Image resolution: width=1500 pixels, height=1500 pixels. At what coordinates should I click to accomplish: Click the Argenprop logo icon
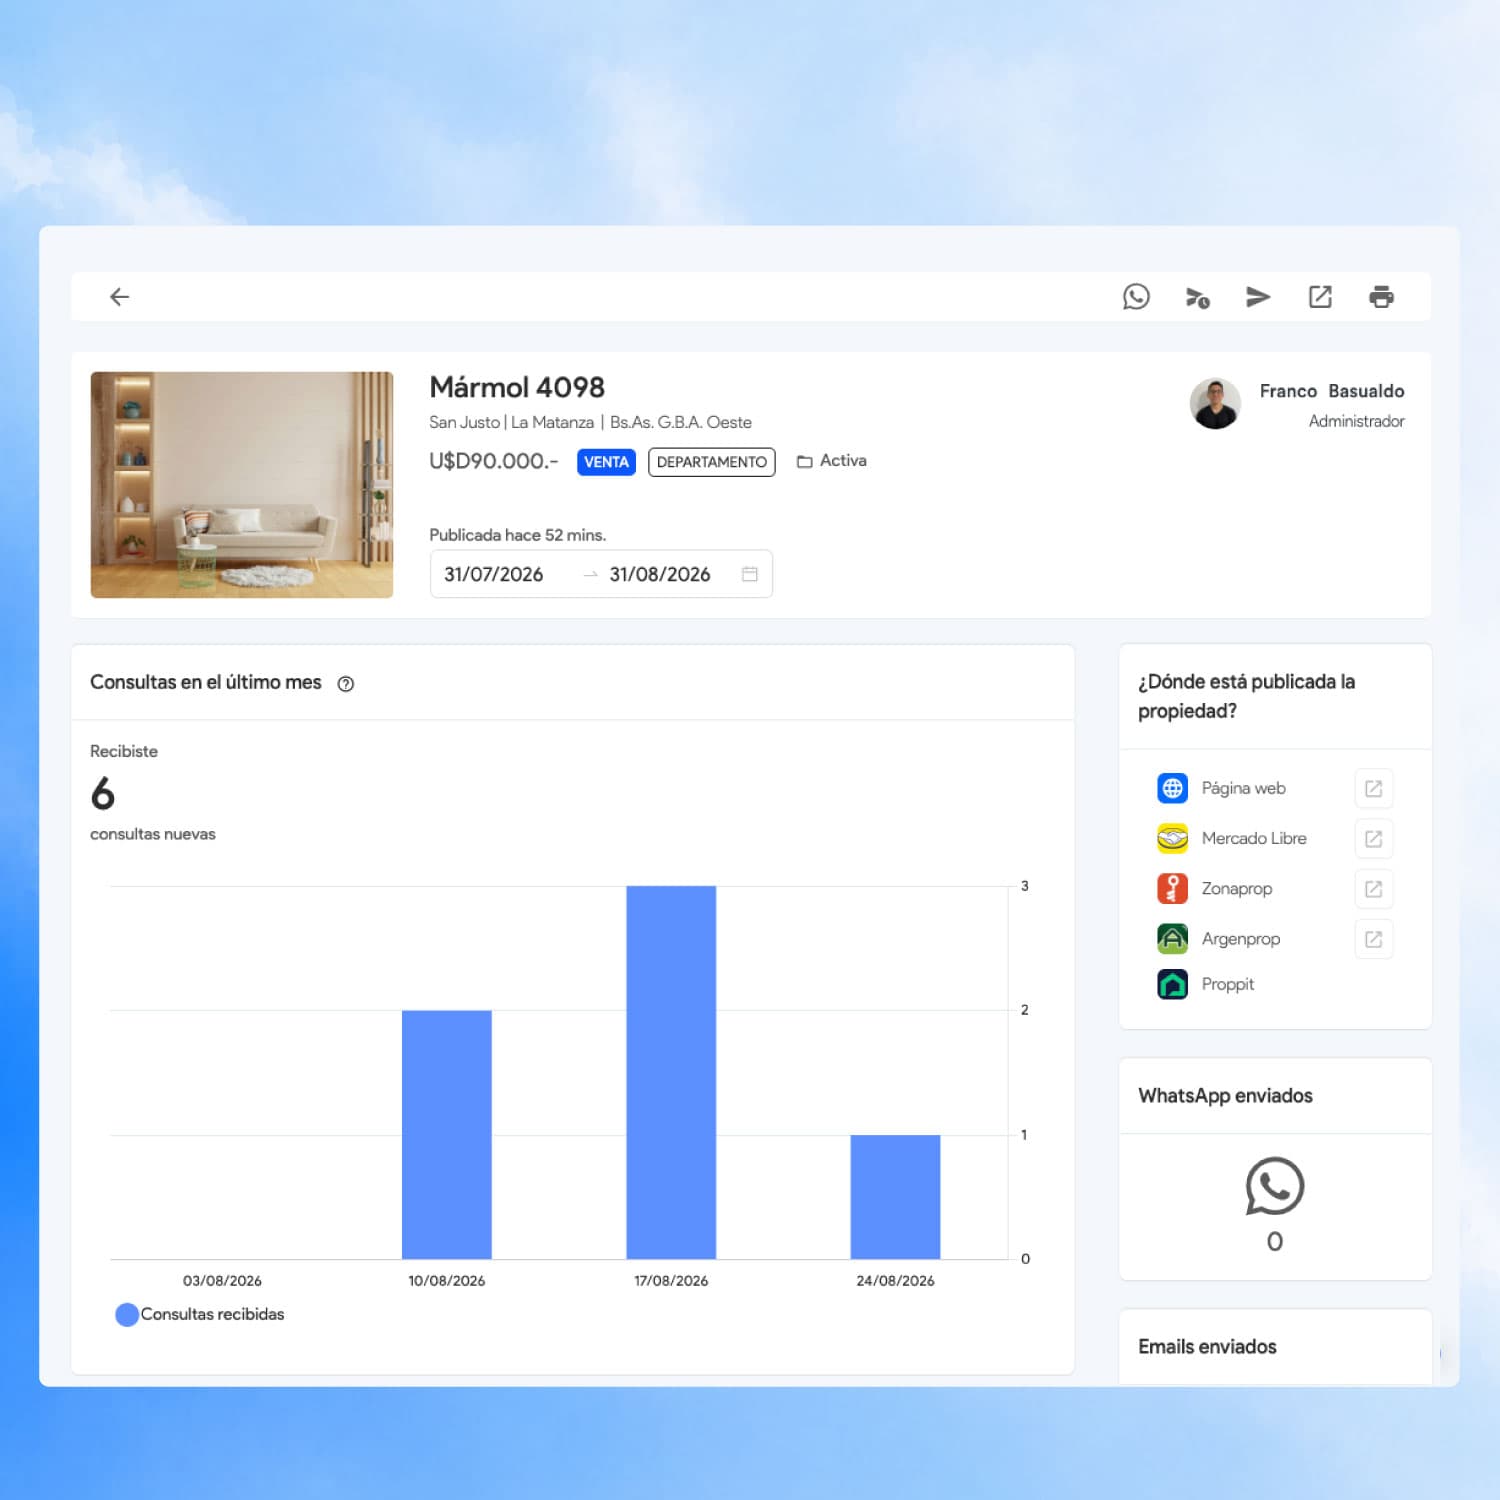[x=1172, y=939]
